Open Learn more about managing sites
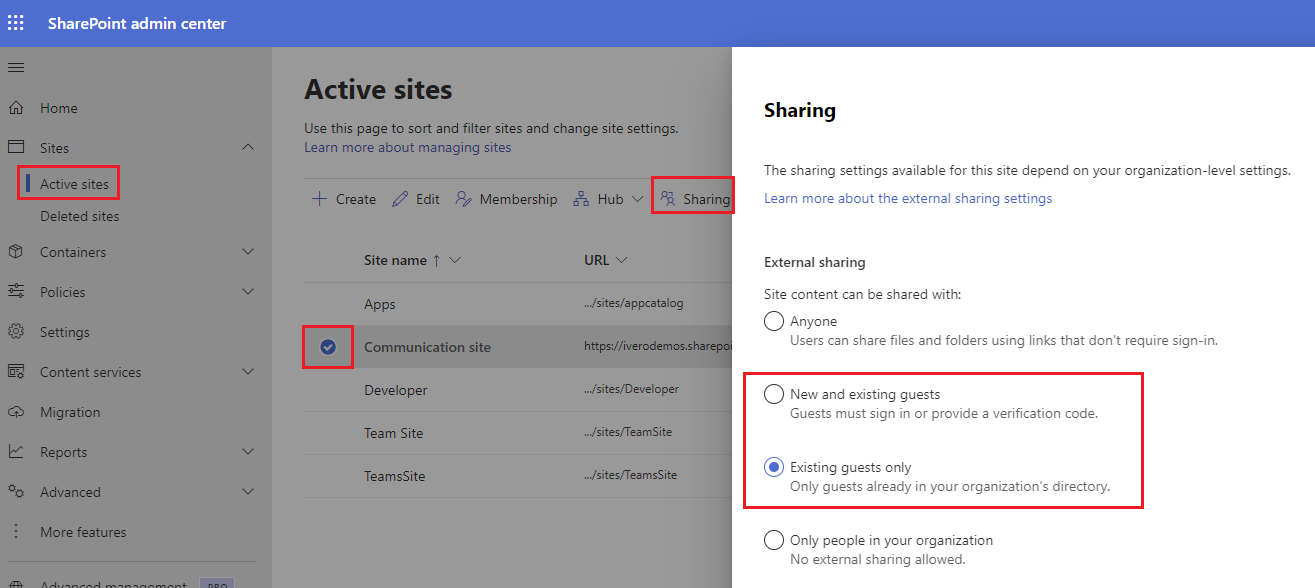This screenshot has height=588, width=1315. tap(408, 147)
